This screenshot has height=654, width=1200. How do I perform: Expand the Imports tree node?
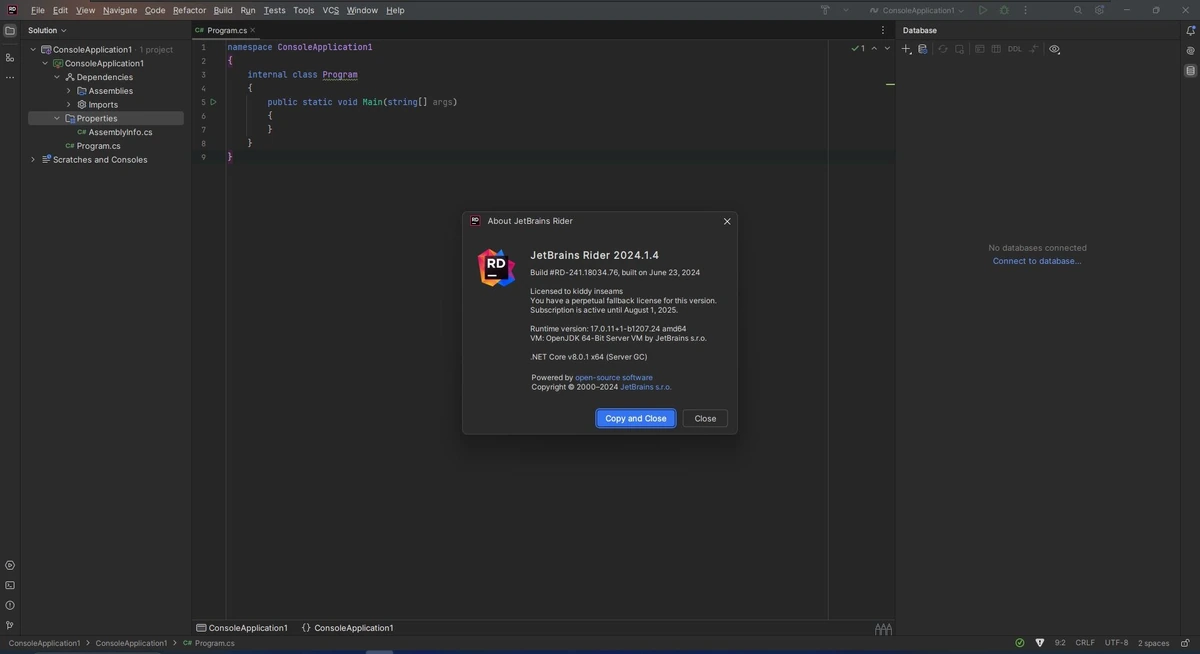click(x=69, y=105)
